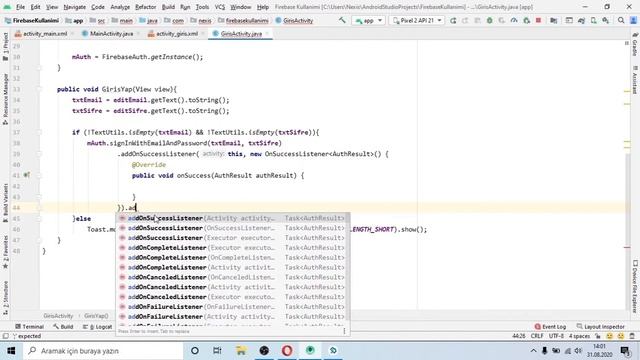The image size is (640, 360).
Task: Click the Profile app gauge icon
Action: click(x=514, y=20)
